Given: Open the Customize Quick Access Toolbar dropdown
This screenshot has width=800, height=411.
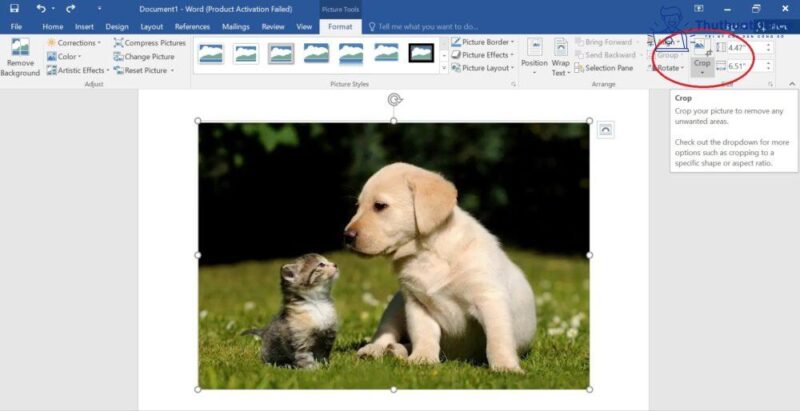Looking at the screenshot, I should [x=99, y=9].
